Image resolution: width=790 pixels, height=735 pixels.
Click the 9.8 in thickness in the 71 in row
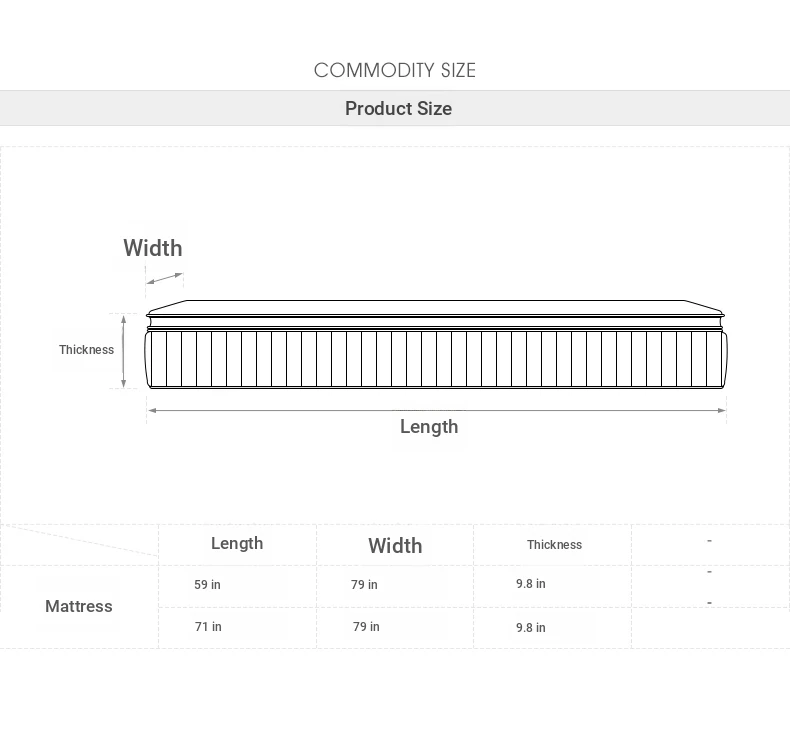click(531, 628)
